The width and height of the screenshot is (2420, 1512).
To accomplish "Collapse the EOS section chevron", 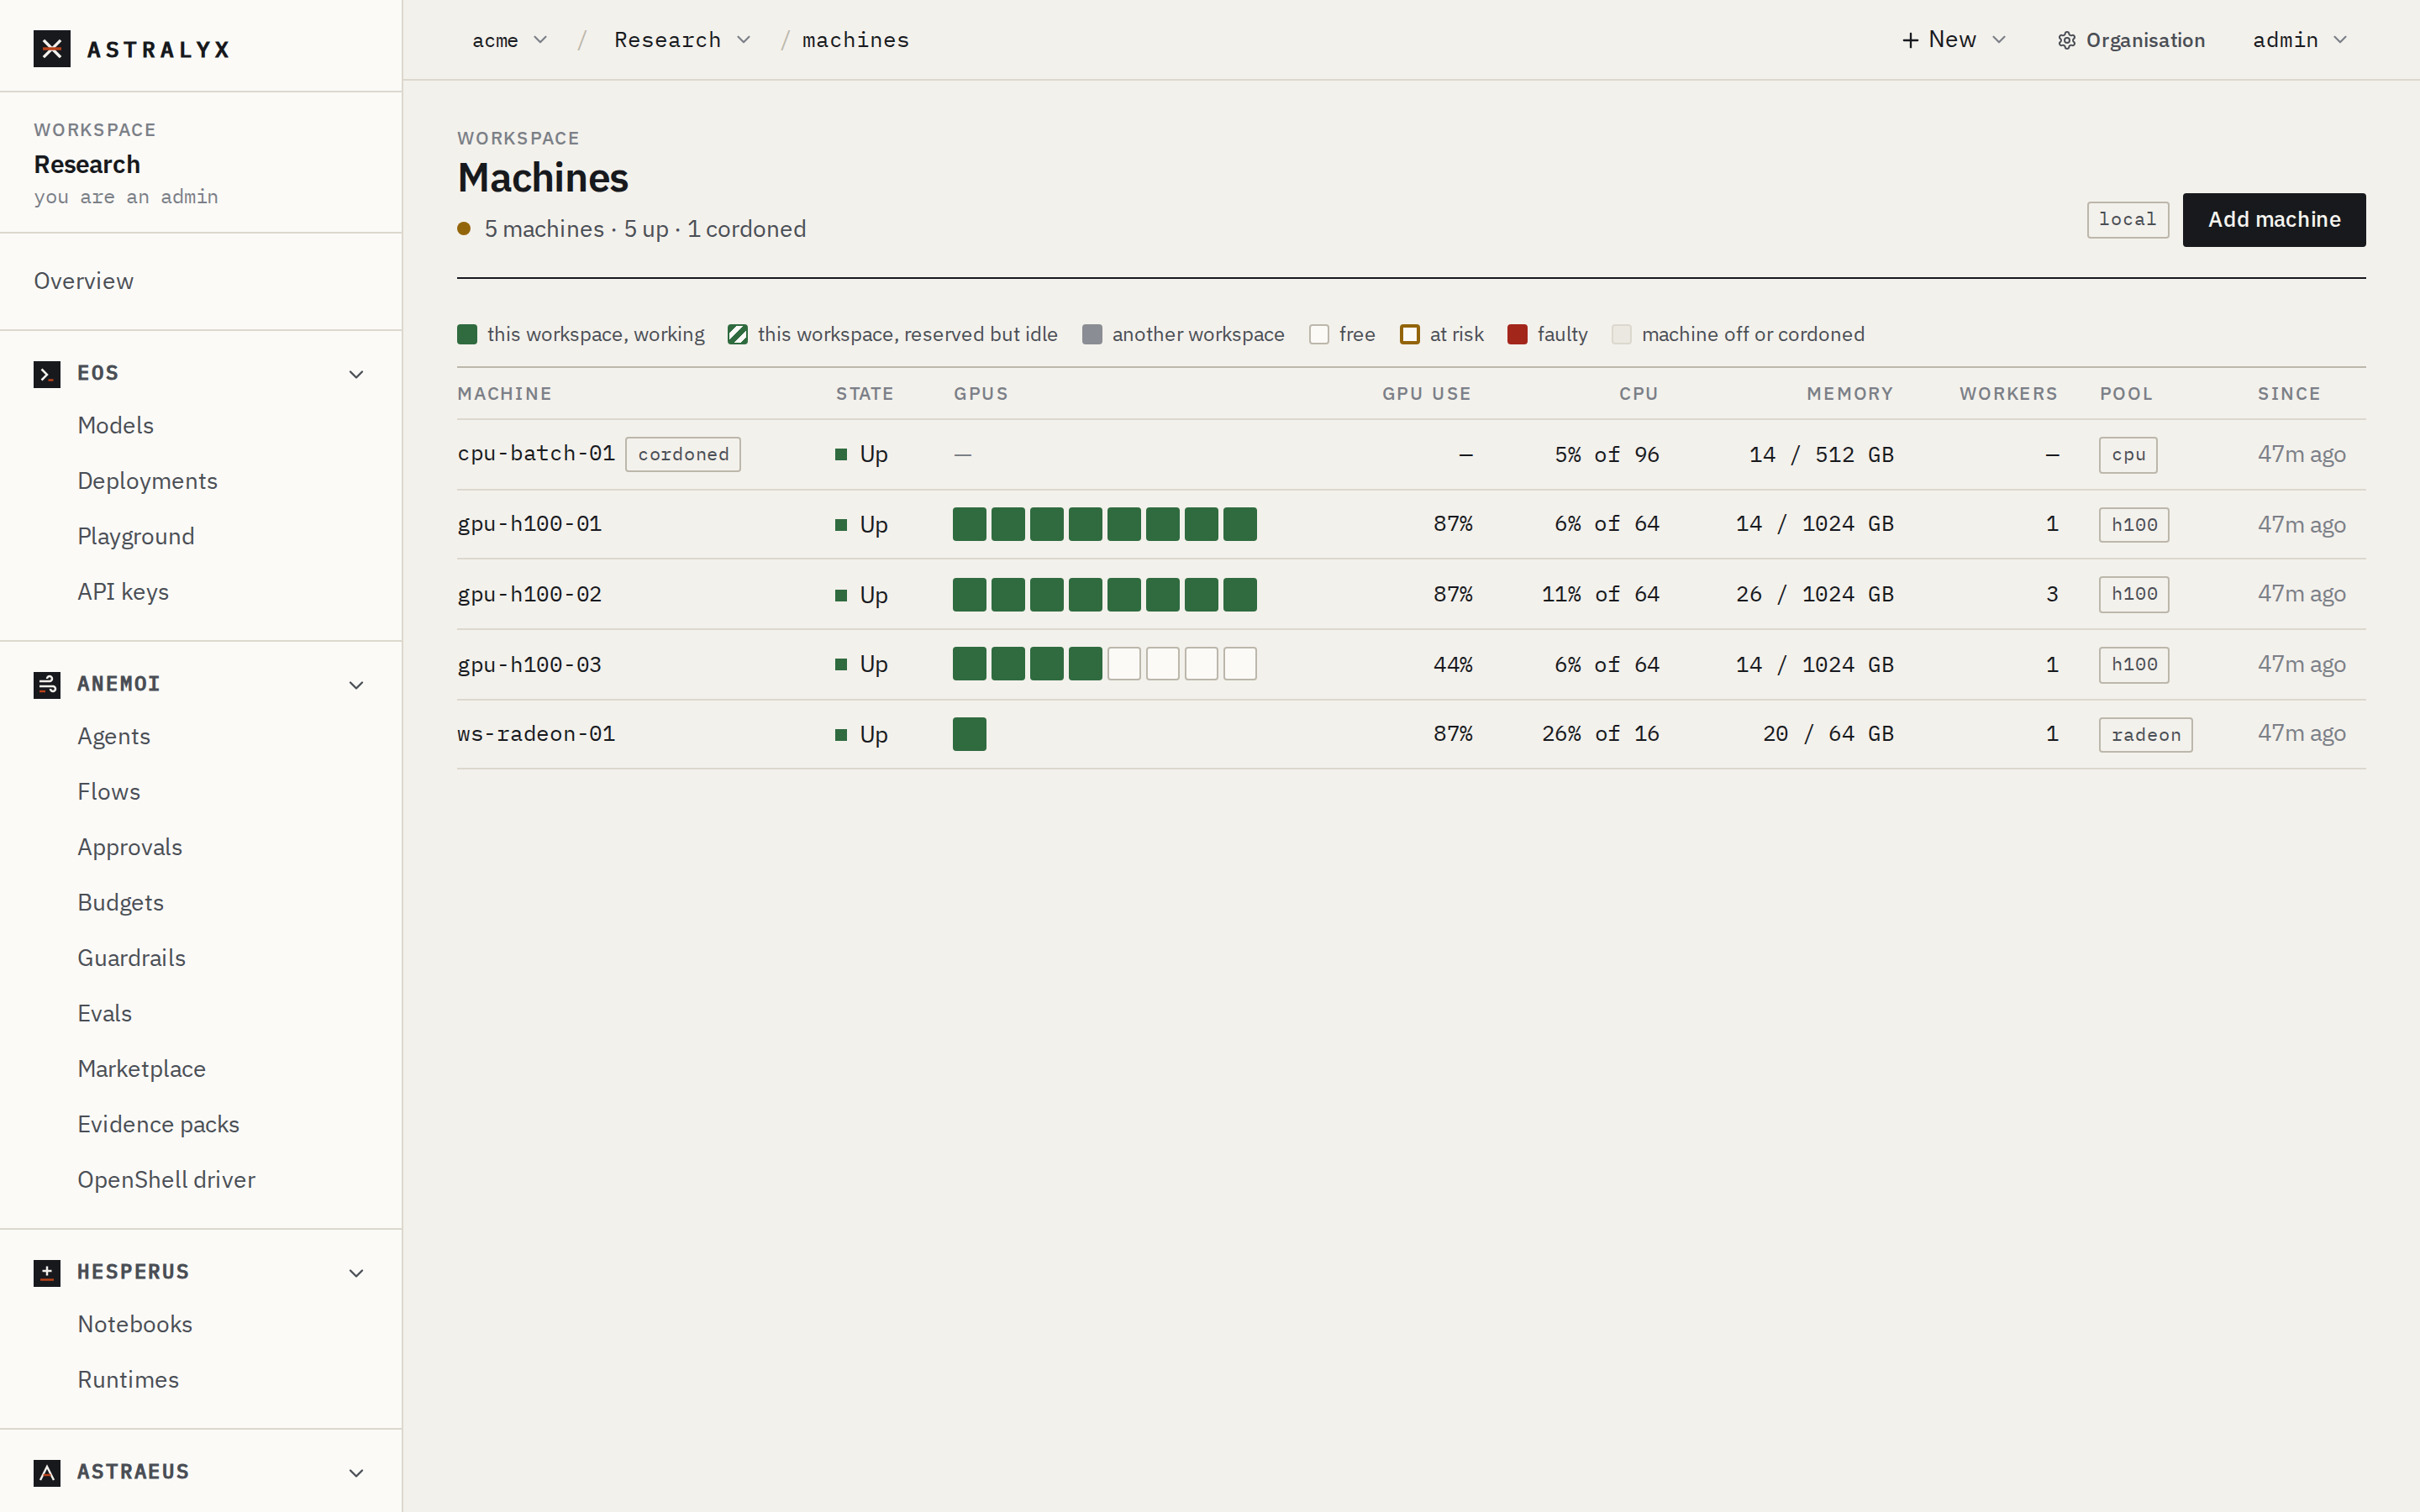I will 356,375.
